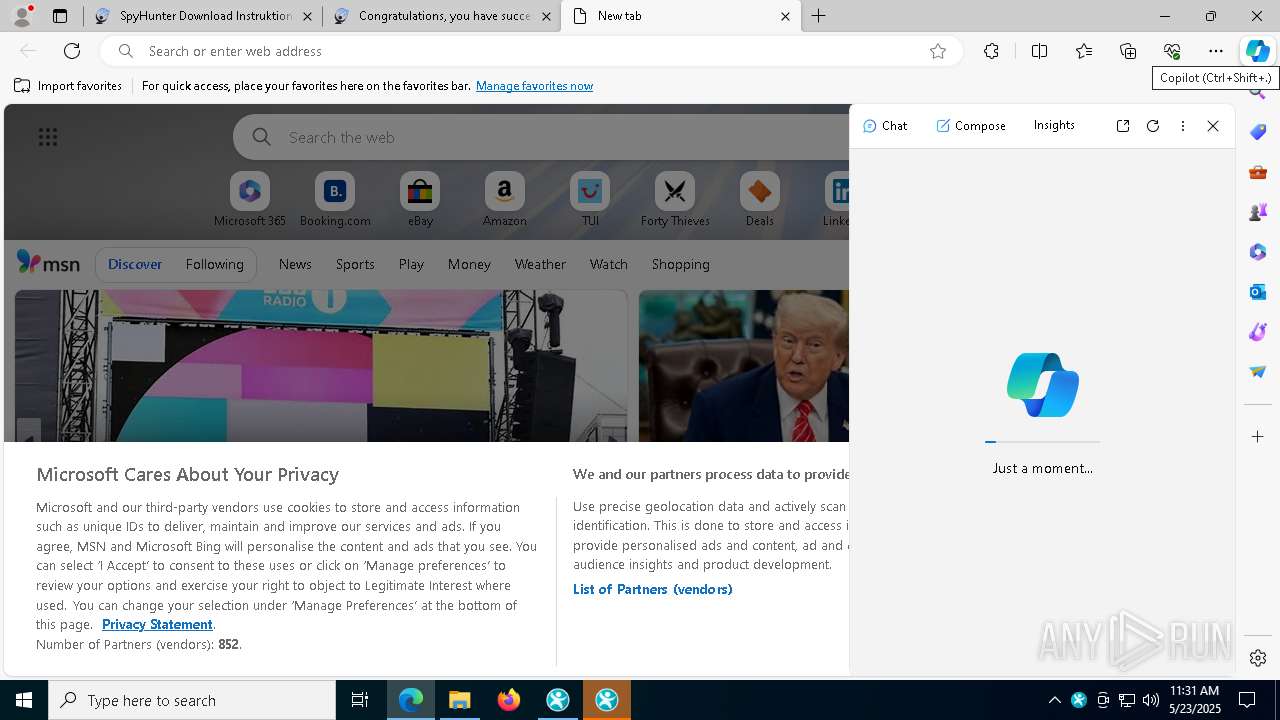Switch to Compose tab in Copilot
1280x720 pixels.
pos(971,126)
